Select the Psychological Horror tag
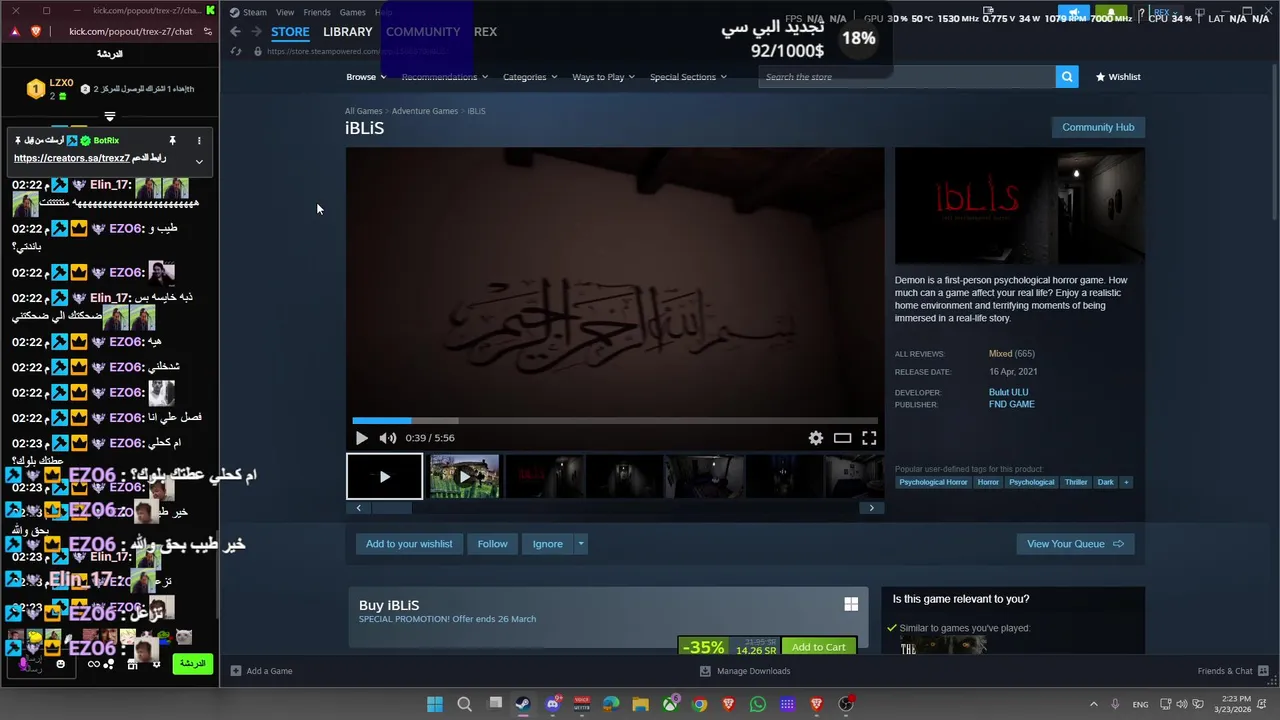The width and height of the screenshot is (1280, 720). [933, 482]
